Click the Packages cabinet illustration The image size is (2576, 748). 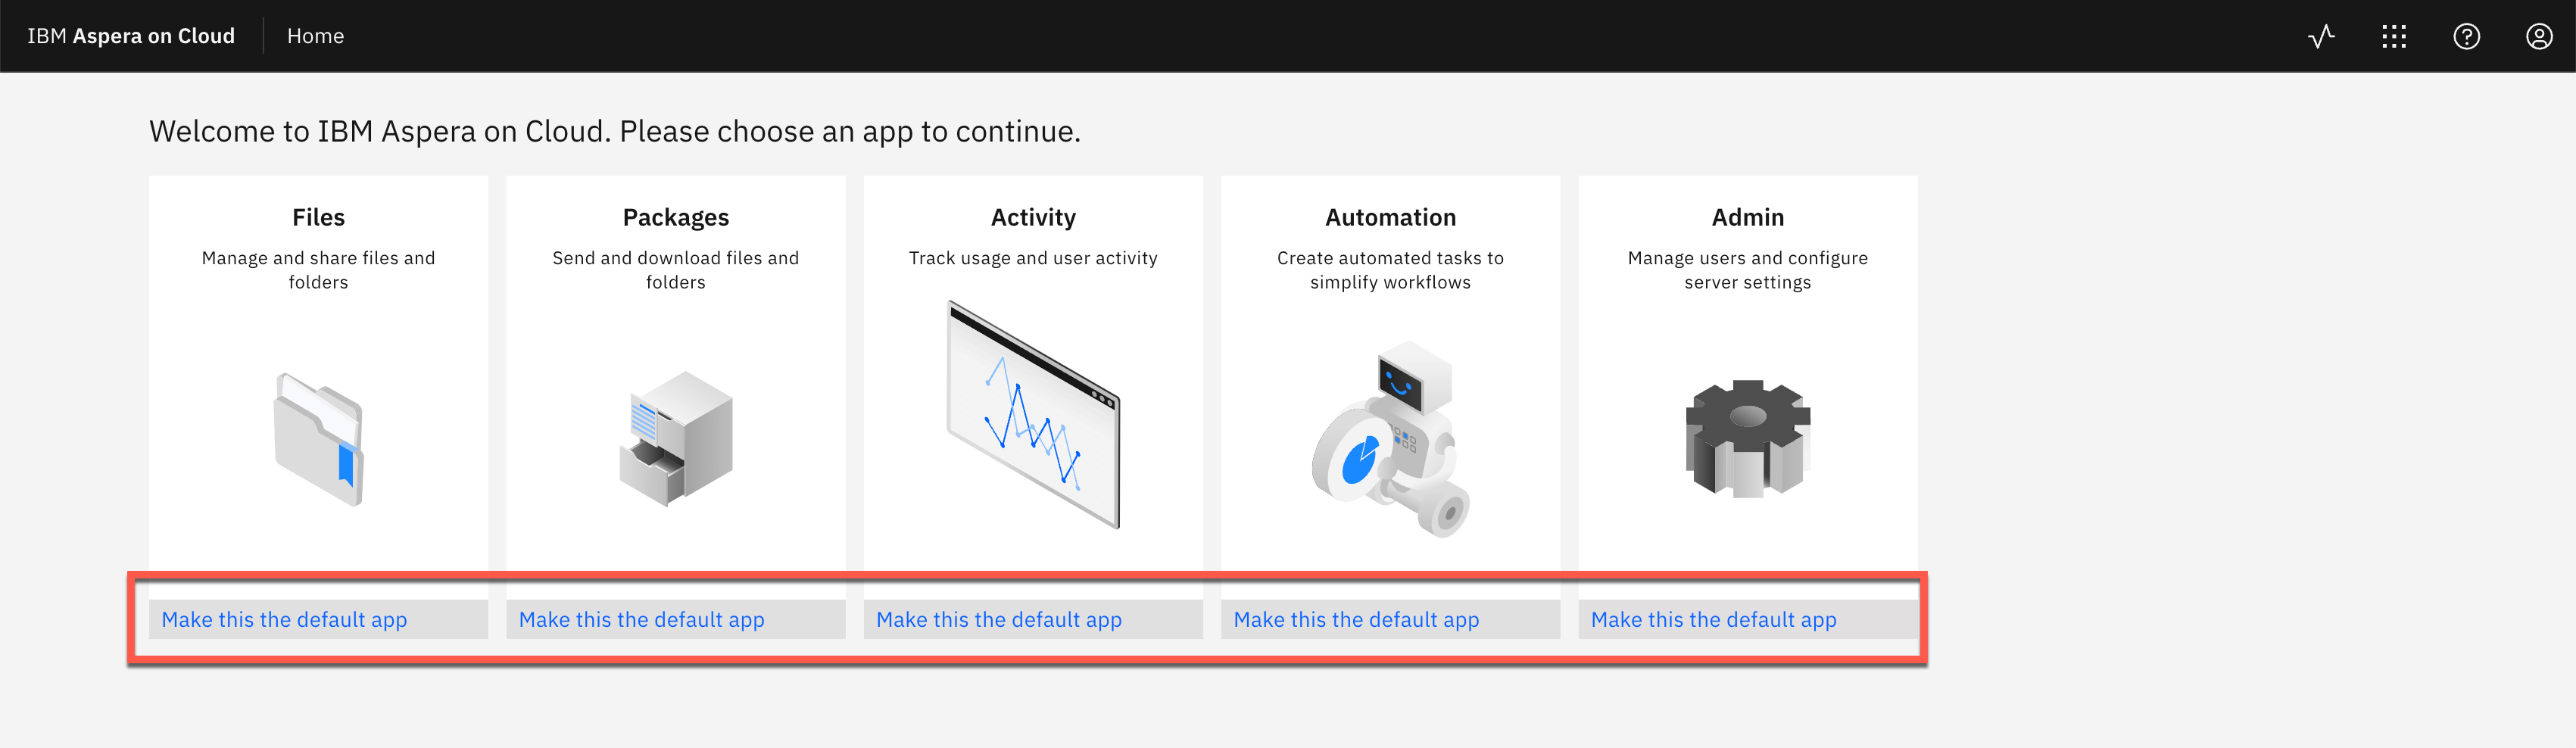(x=676, y=439)
